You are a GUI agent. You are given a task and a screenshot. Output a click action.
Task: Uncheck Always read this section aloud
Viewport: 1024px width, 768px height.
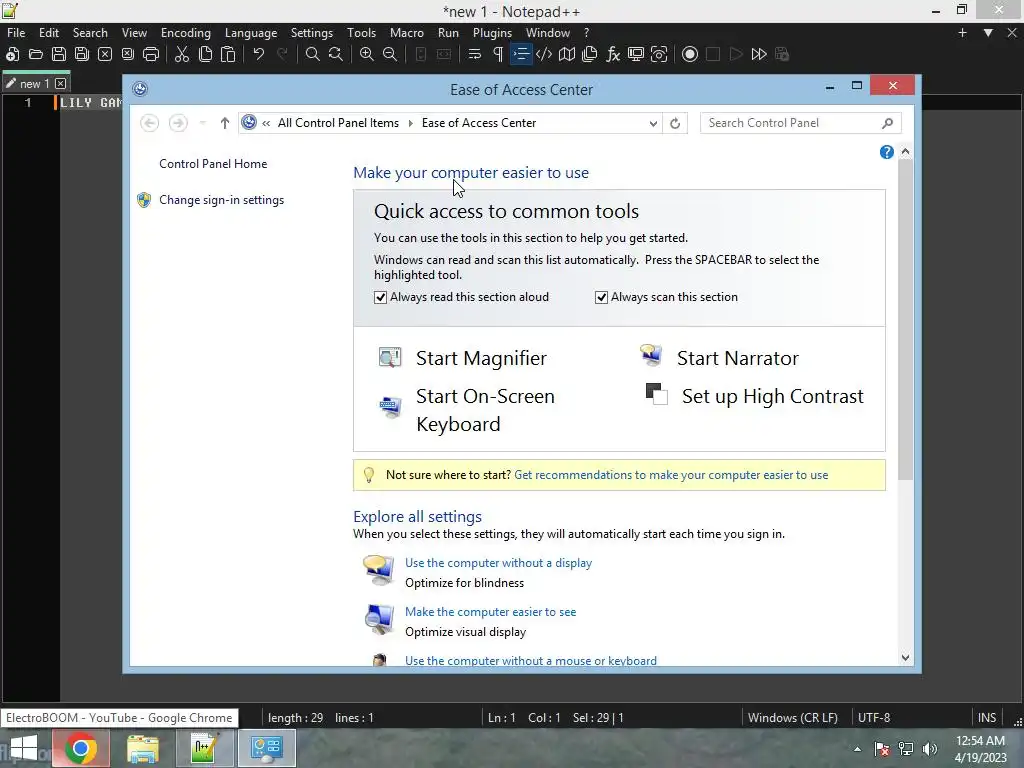pyautogui.click(x=380, y=297)
